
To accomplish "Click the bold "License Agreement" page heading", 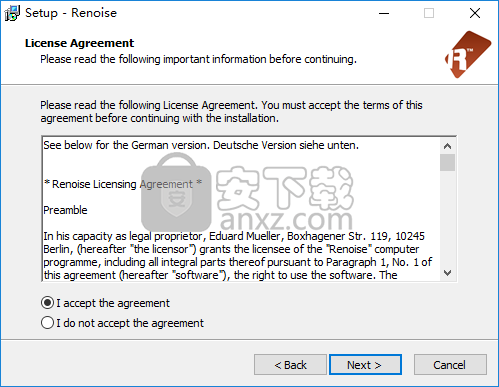I will 79,43.
